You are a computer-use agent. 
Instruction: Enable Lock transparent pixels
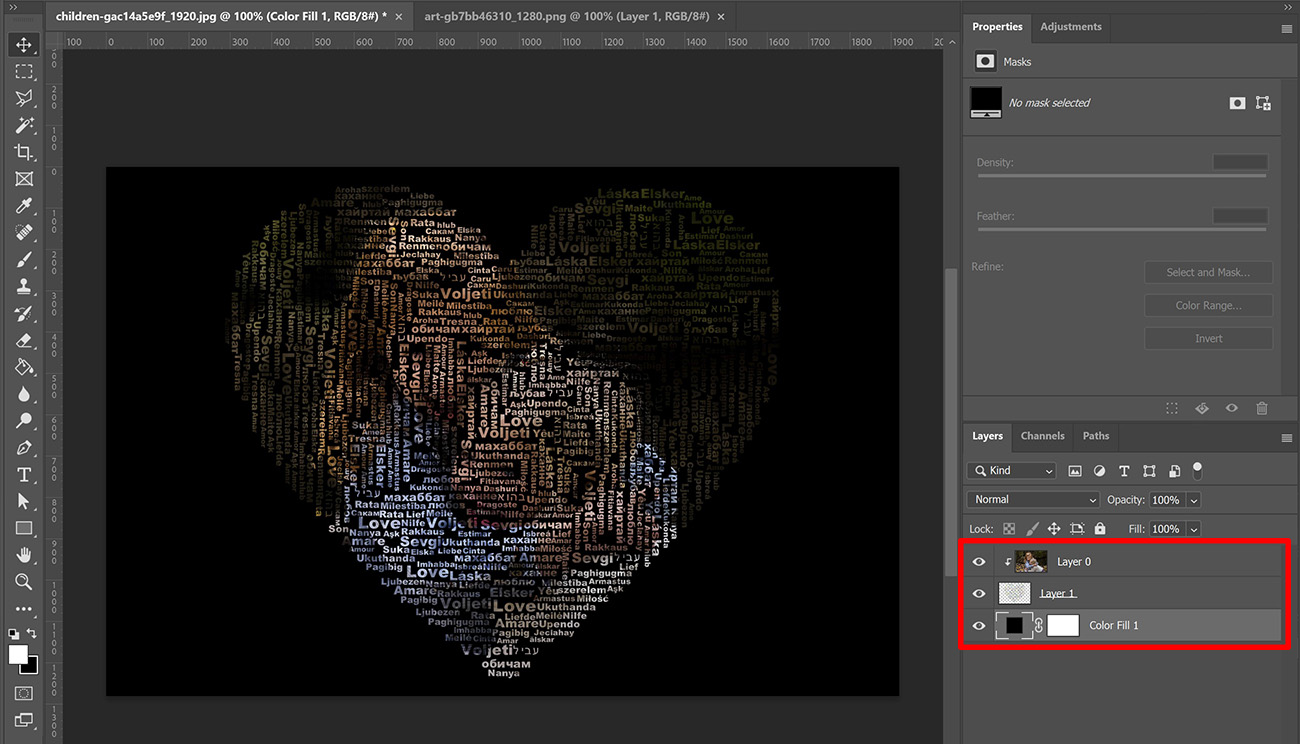1009,528
